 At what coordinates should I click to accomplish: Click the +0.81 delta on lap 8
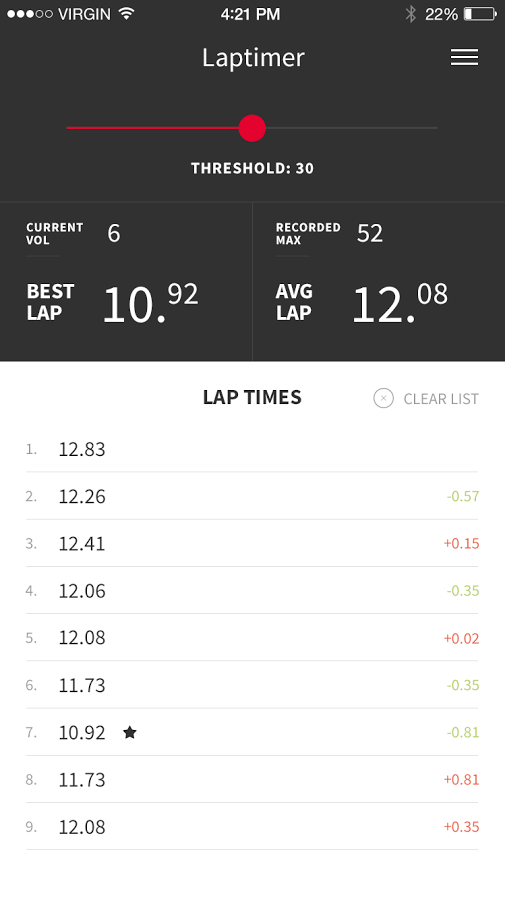click(461, 779)
